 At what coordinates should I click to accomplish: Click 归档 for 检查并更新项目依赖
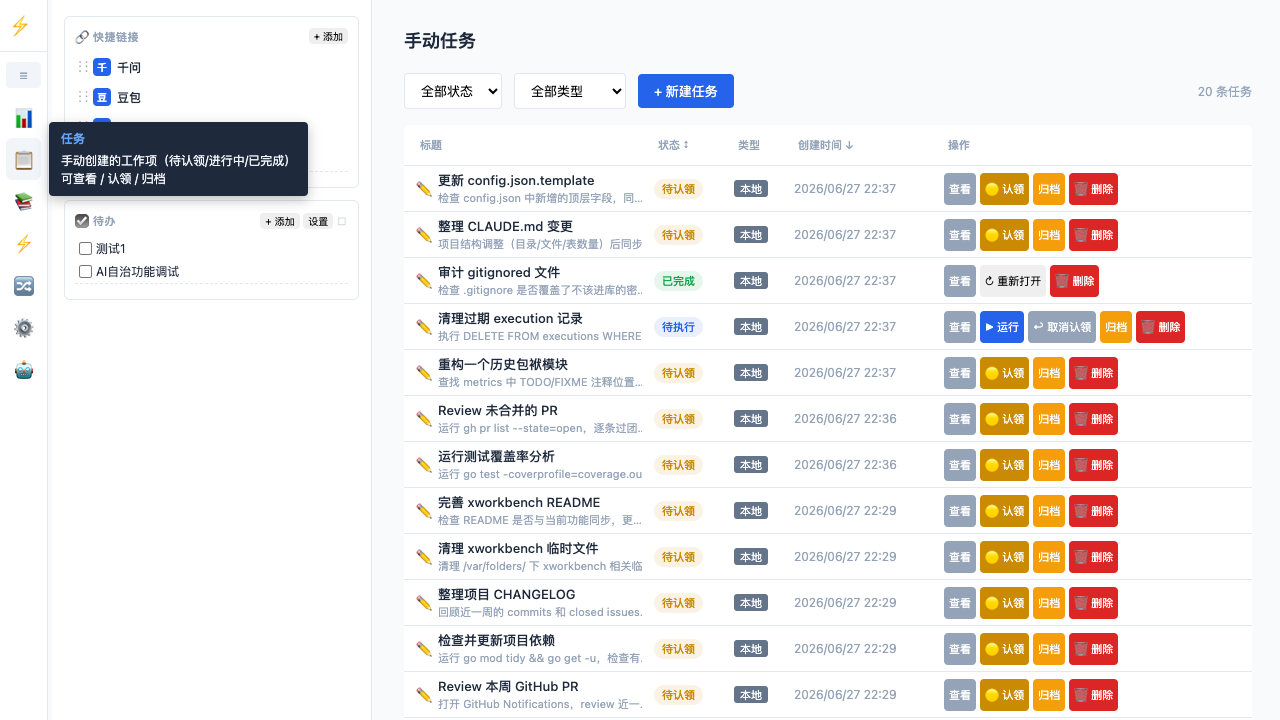(1049, 649)
